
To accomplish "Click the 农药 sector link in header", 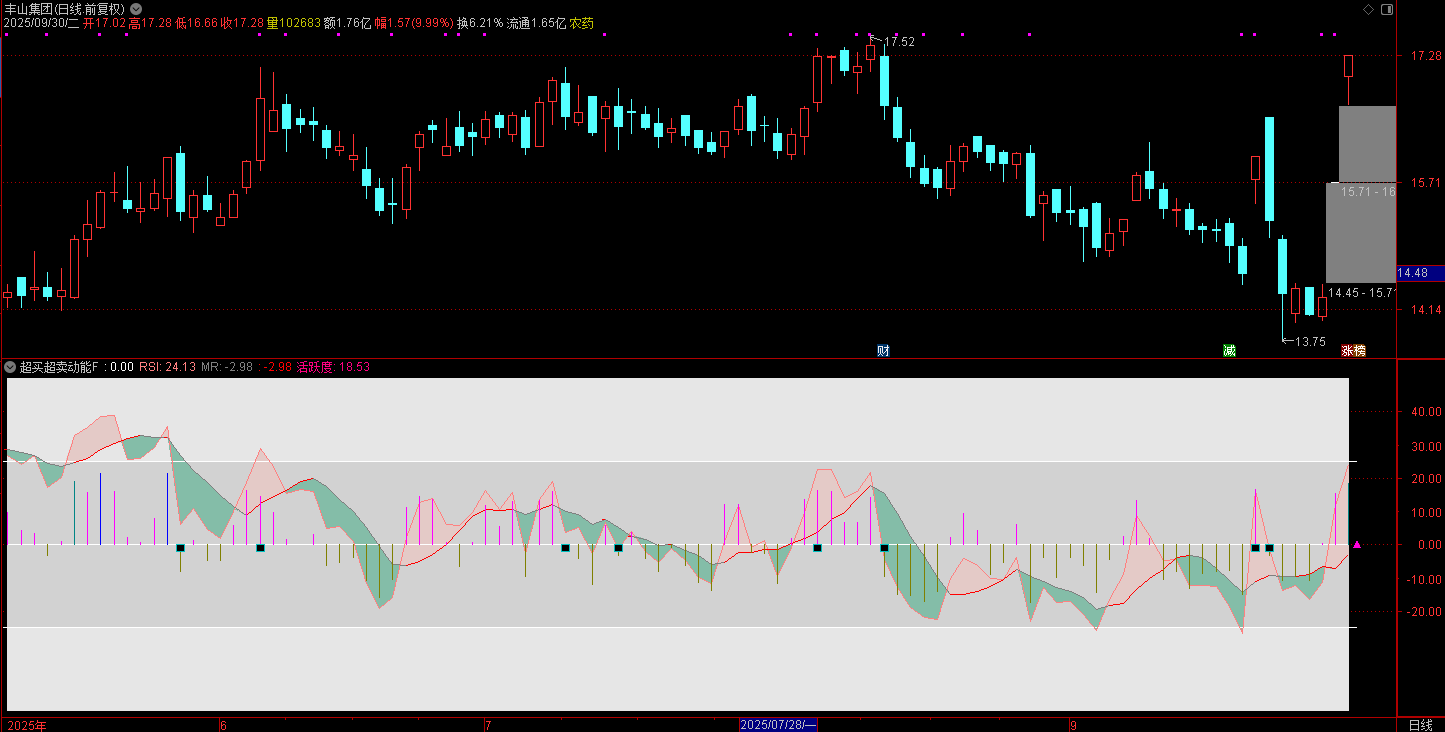I will coord(582,23).
